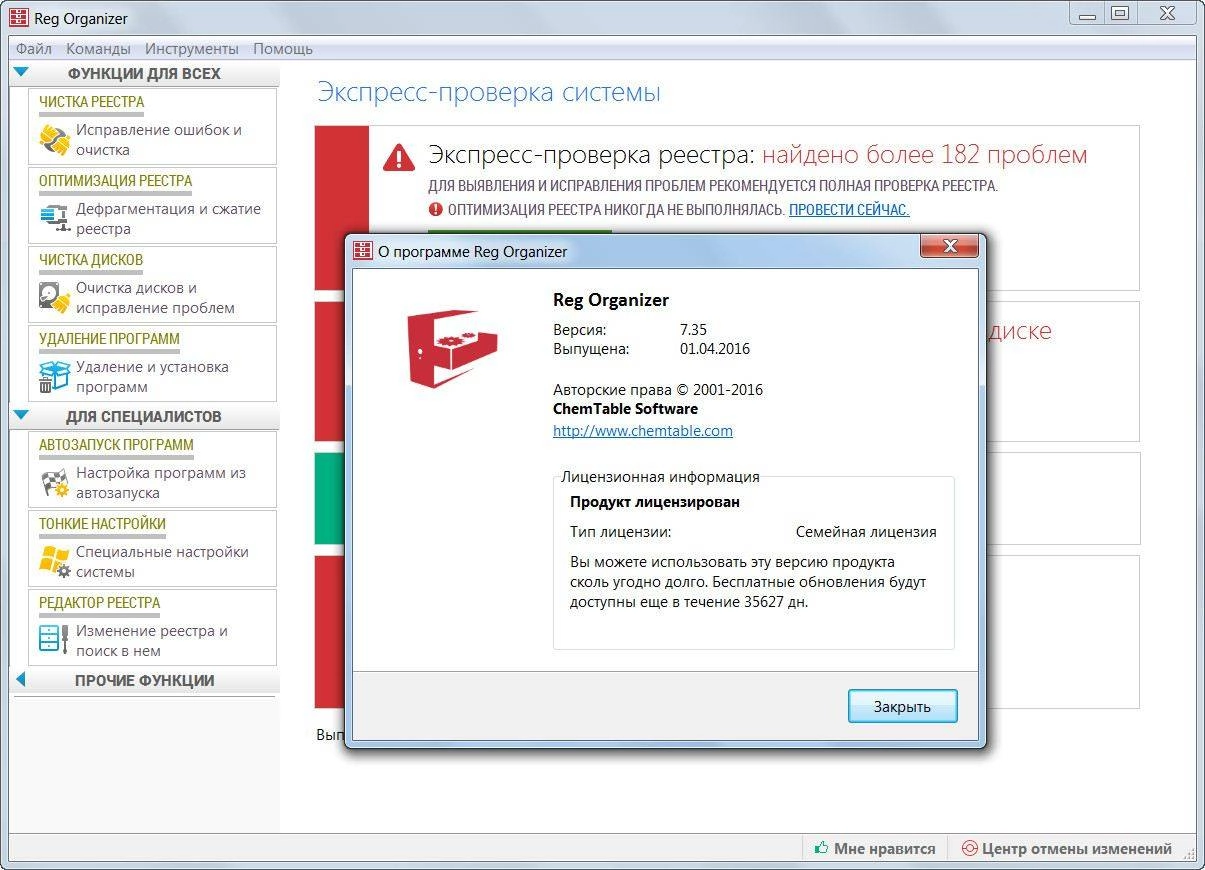1205x870 pixels.
Task: Expand the ПРОЧИЕ ФУНКЦИИ section
Action: [21, 680]
